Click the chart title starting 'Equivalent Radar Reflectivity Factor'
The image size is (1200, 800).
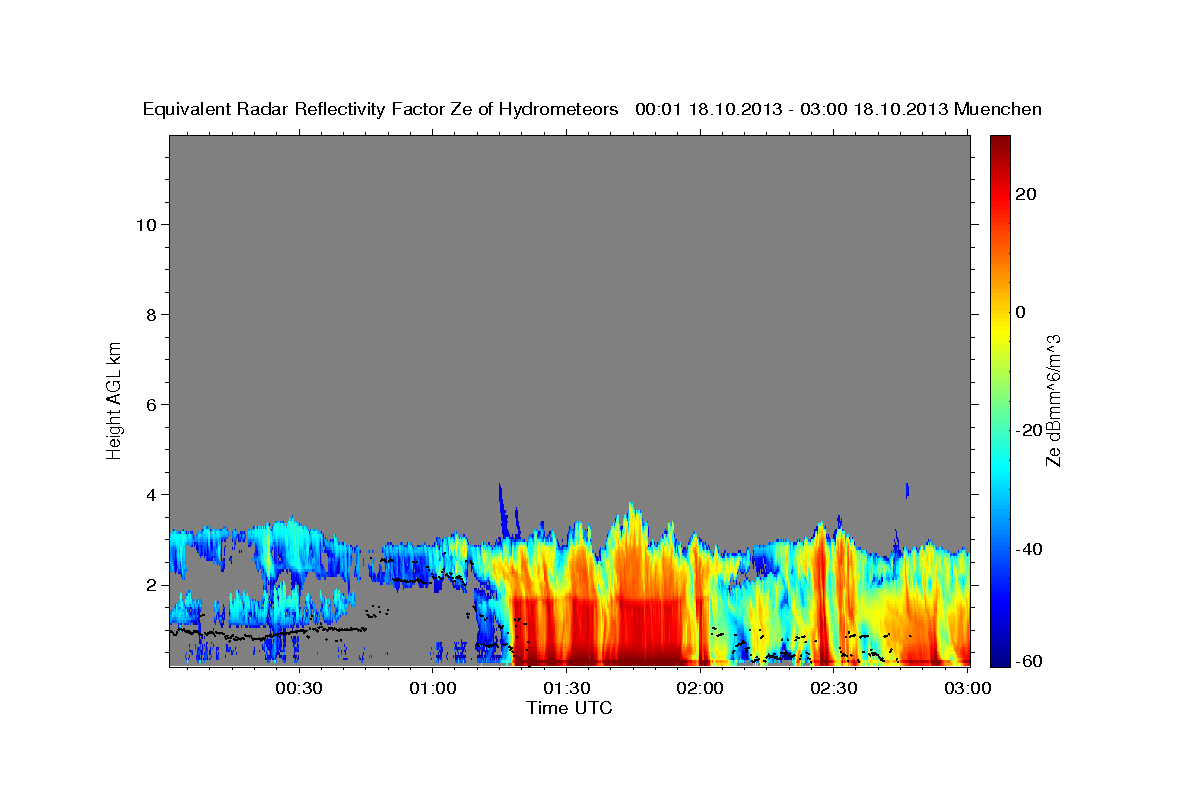(x=593, y=109)
